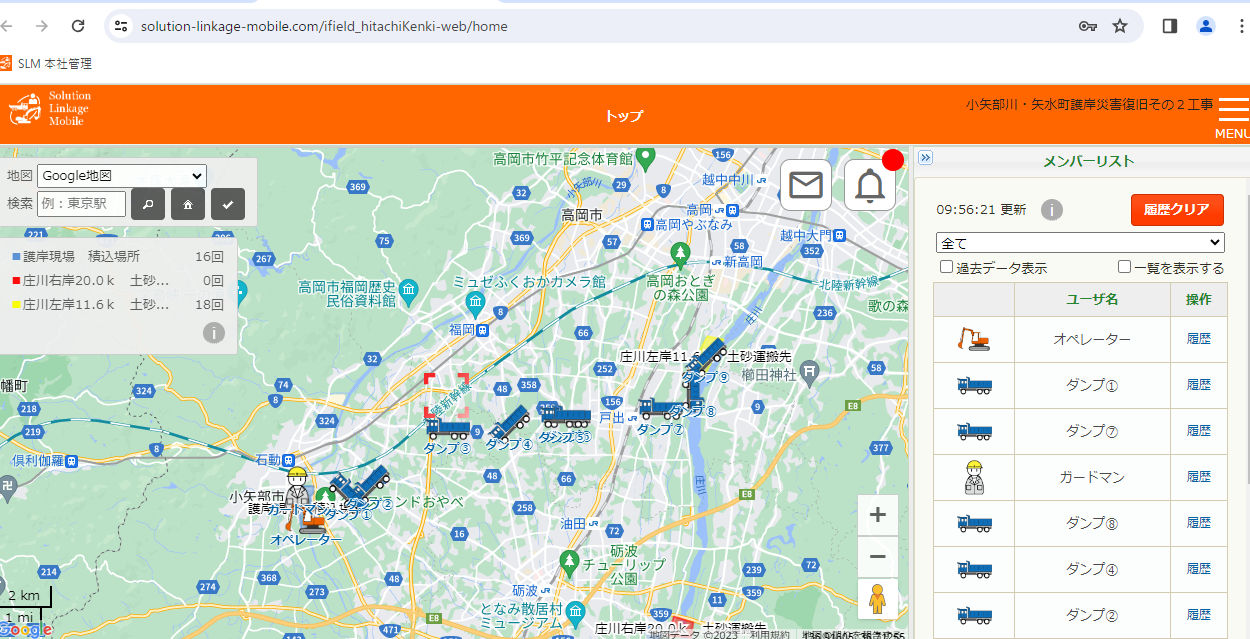
Task: Check the 一覧を表示する checkbox
Action: tap(1124, 267)
